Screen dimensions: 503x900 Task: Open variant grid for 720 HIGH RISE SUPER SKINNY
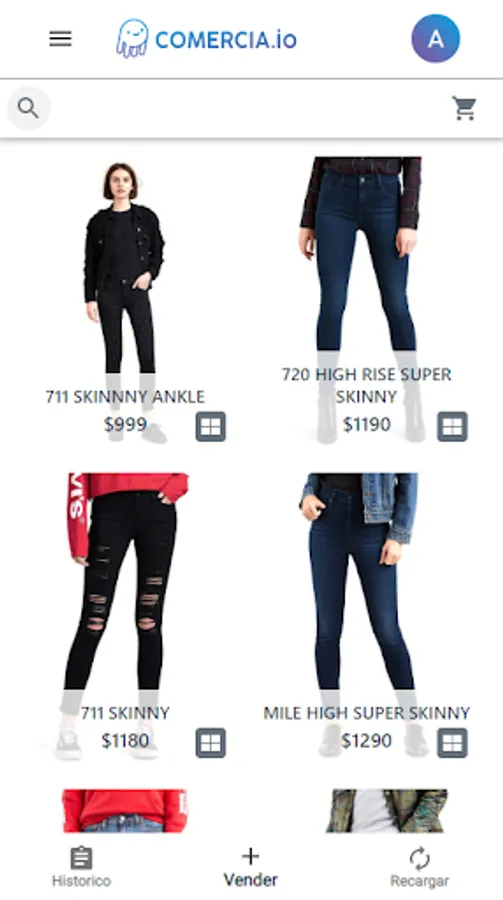point(452,426)
